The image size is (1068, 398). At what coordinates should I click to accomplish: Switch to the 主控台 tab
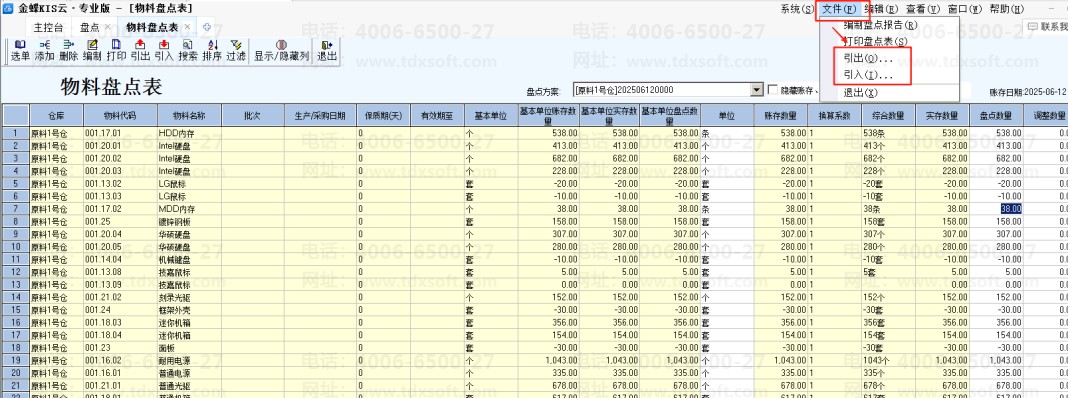pos(48,27)
